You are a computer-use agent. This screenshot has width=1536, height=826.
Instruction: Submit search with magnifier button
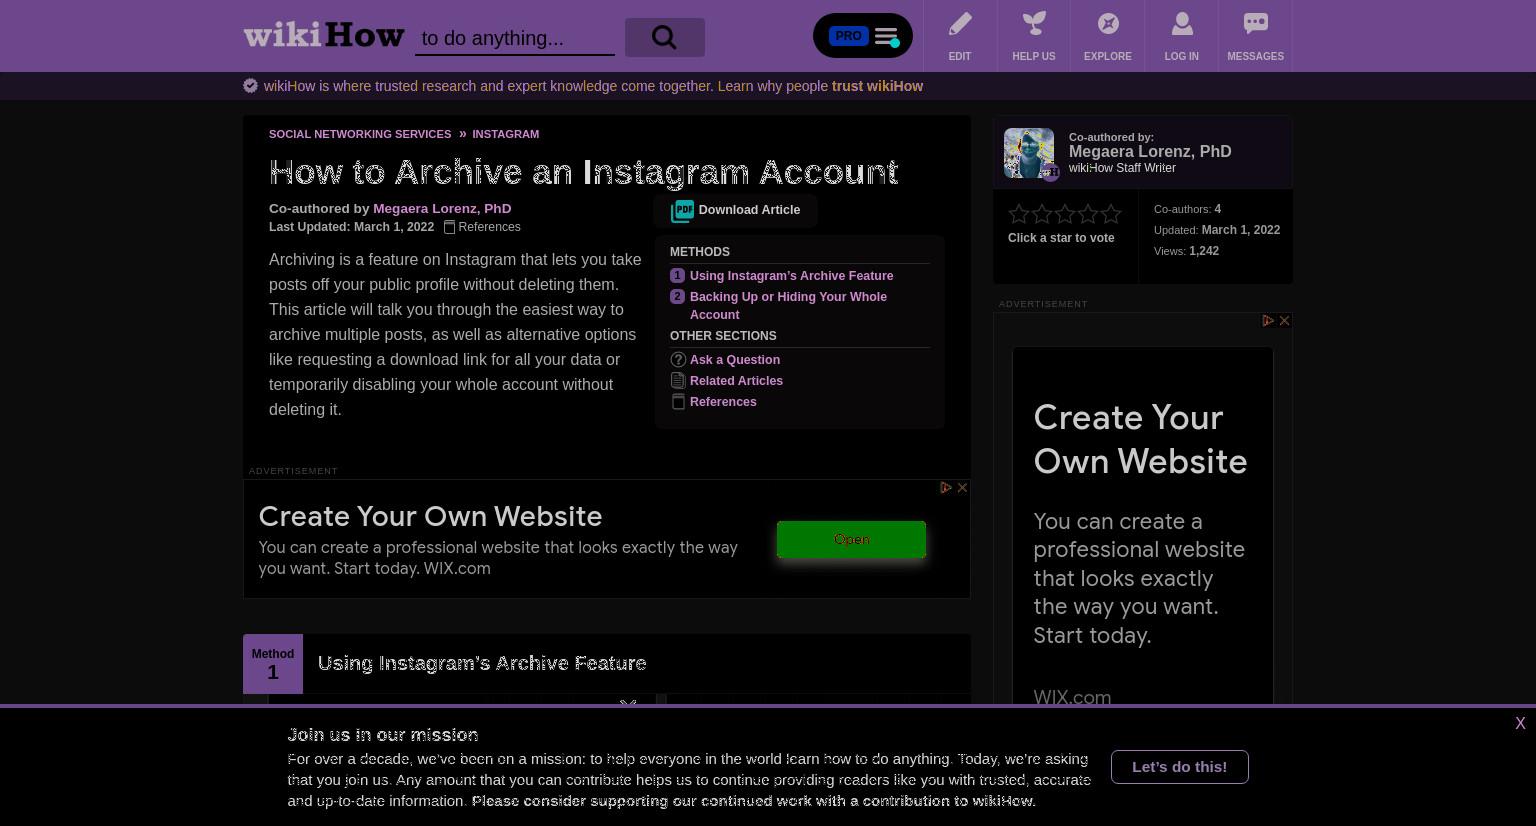(x=665, y=37)
